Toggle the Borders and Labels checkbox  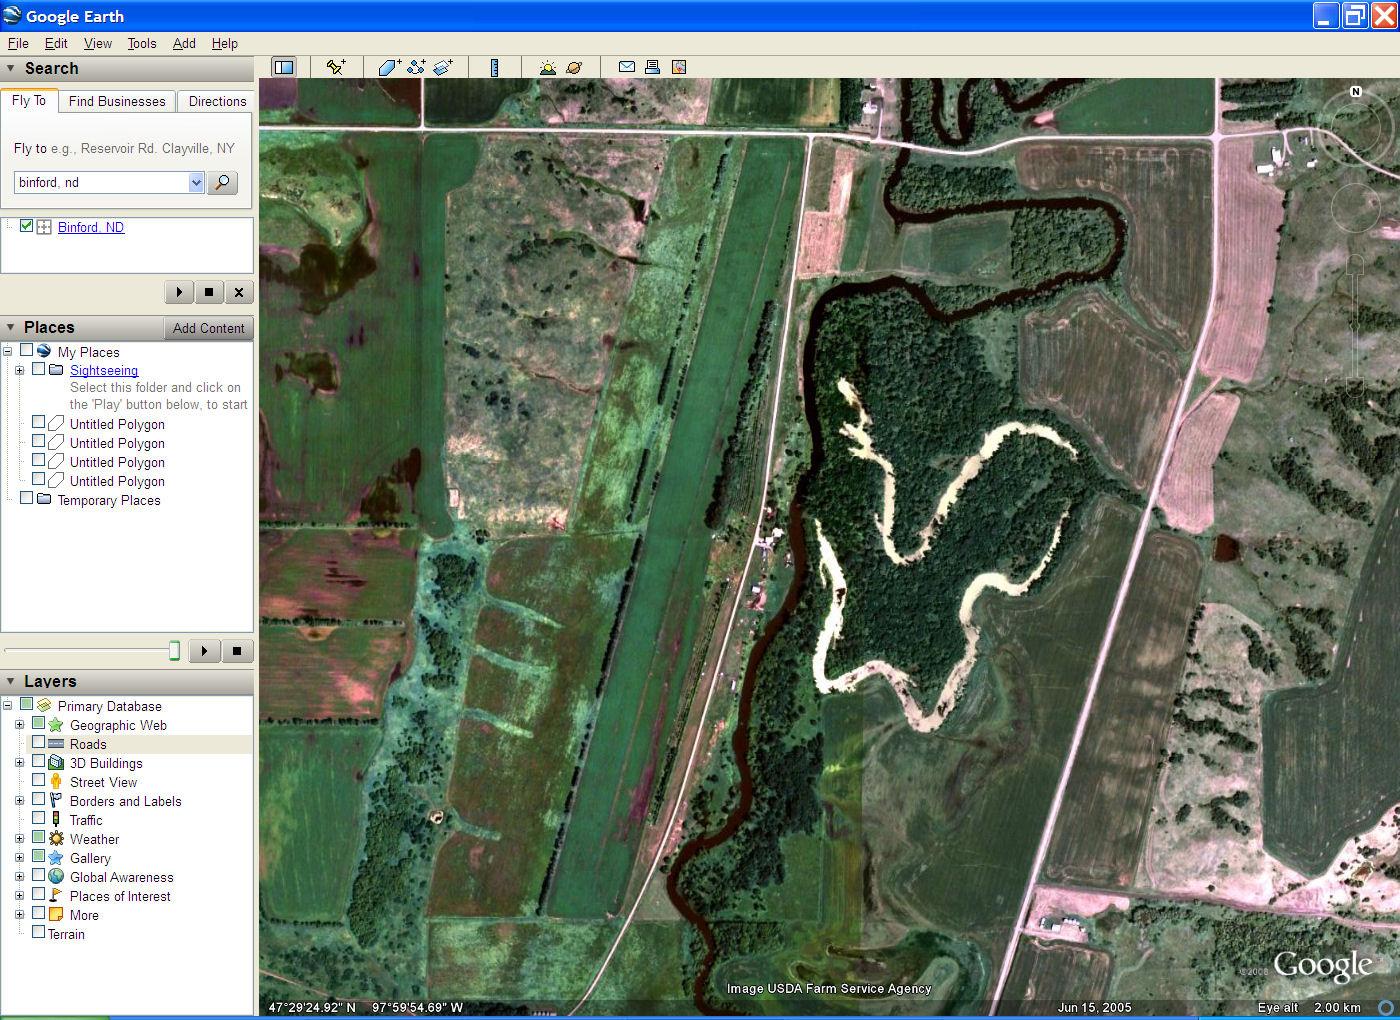38,800
